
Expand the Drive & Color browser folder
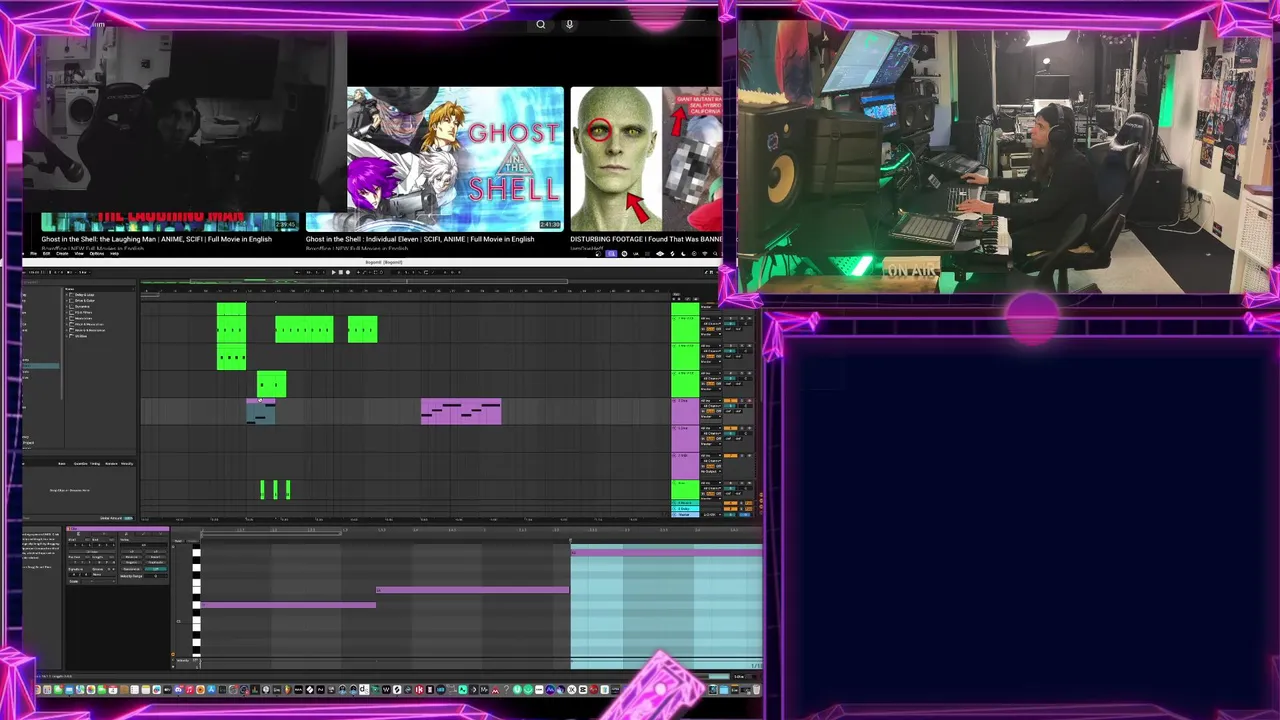pos(67,301)
